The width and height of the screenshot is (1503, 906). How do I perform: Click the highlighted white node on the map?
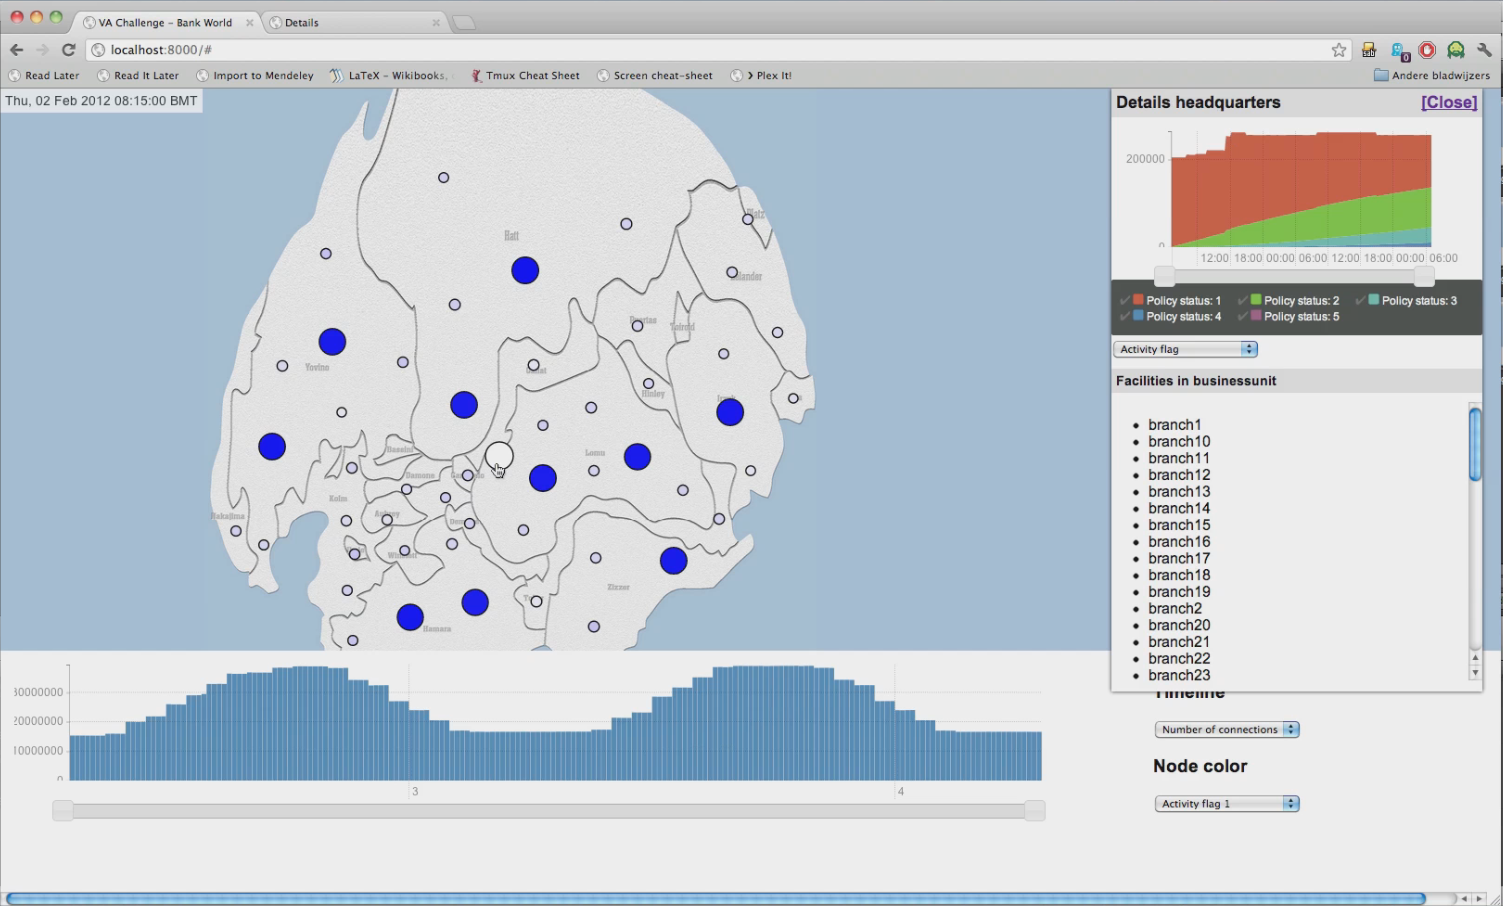499,456
